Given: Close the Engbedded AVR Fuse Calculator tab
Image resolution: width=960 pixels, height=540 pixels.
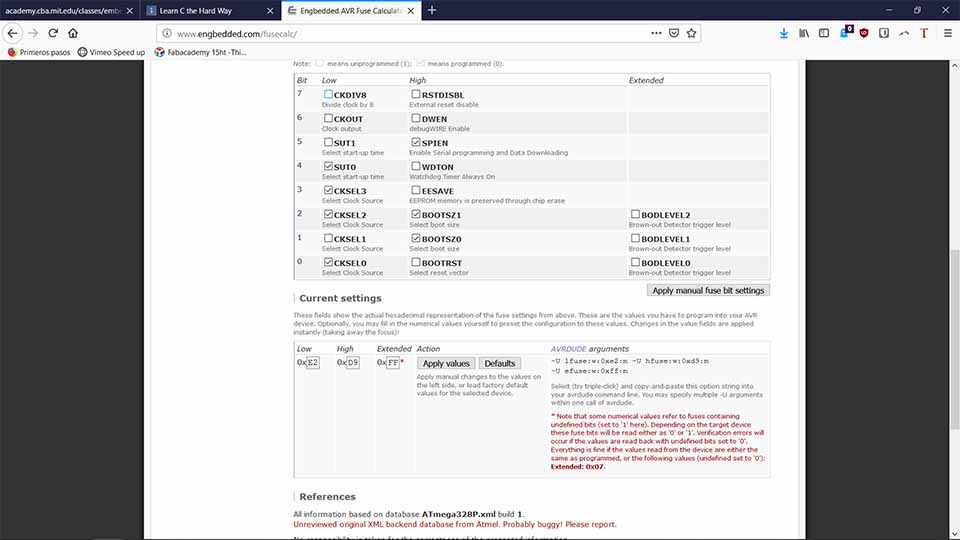Looking at the screenshot, I should (411, 11).
